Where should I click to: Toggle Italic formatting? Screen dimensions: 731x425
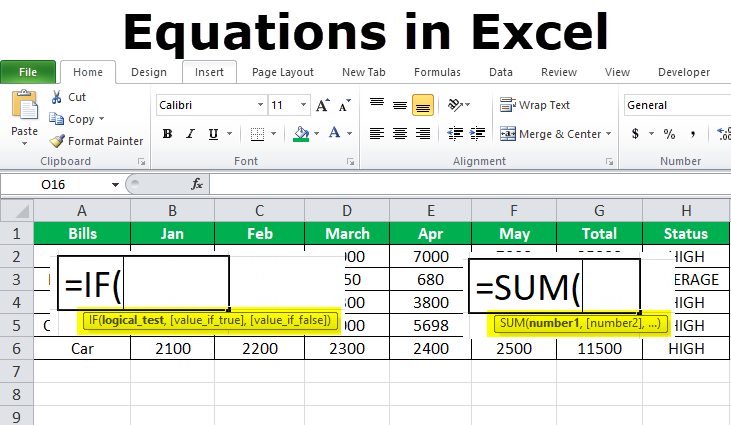190,134
